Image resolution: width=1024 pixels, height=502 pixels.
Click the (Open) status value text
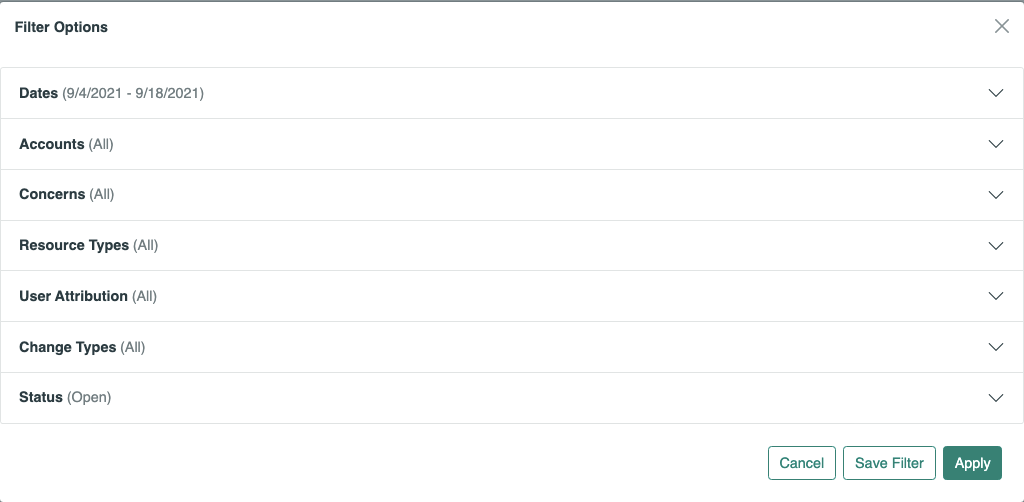89,398
